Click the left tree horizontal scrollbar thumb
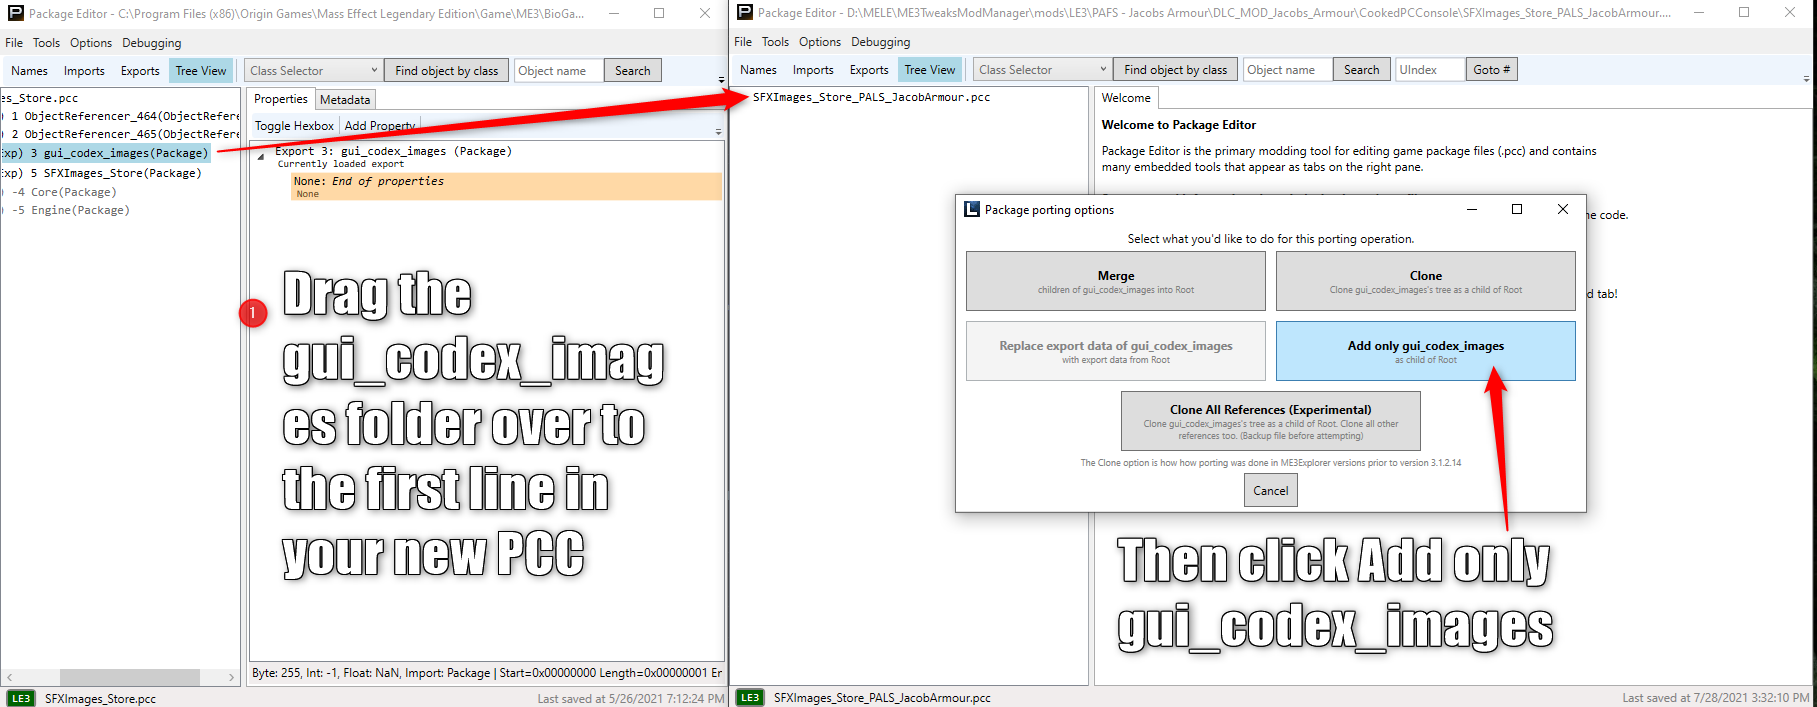Viewport: 1817px width, 707px height. 130,677
